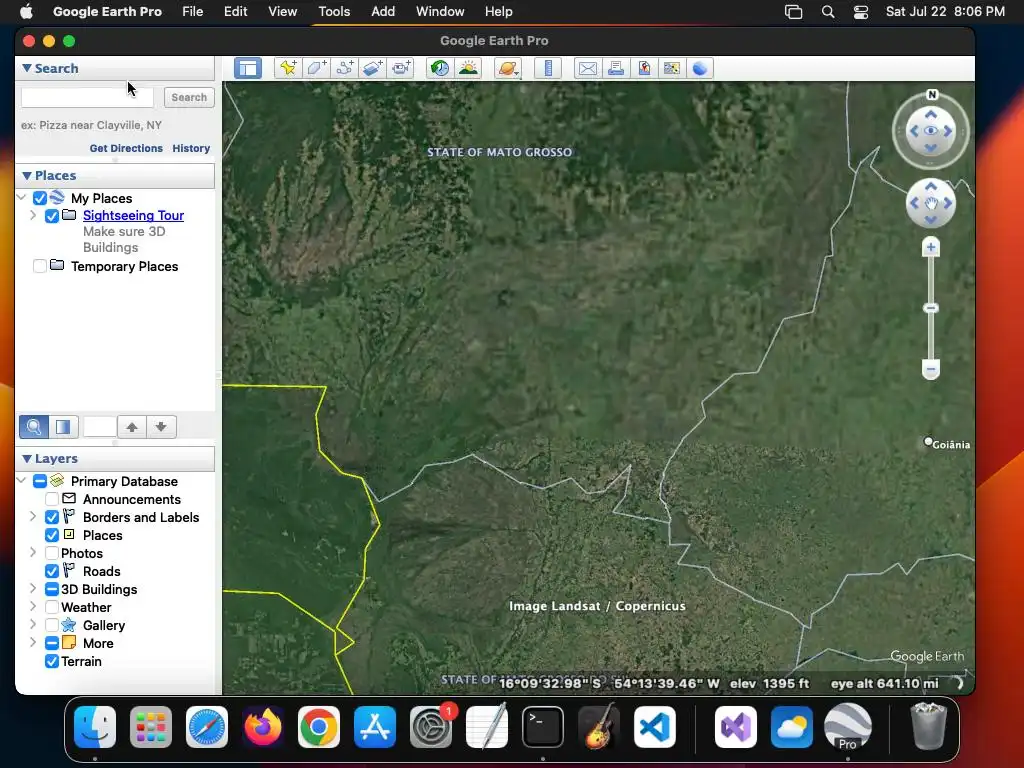The width and height of the screenshot is (1024, 768).
Task: Email the view using the envelope icon
Action: [588, 68]
